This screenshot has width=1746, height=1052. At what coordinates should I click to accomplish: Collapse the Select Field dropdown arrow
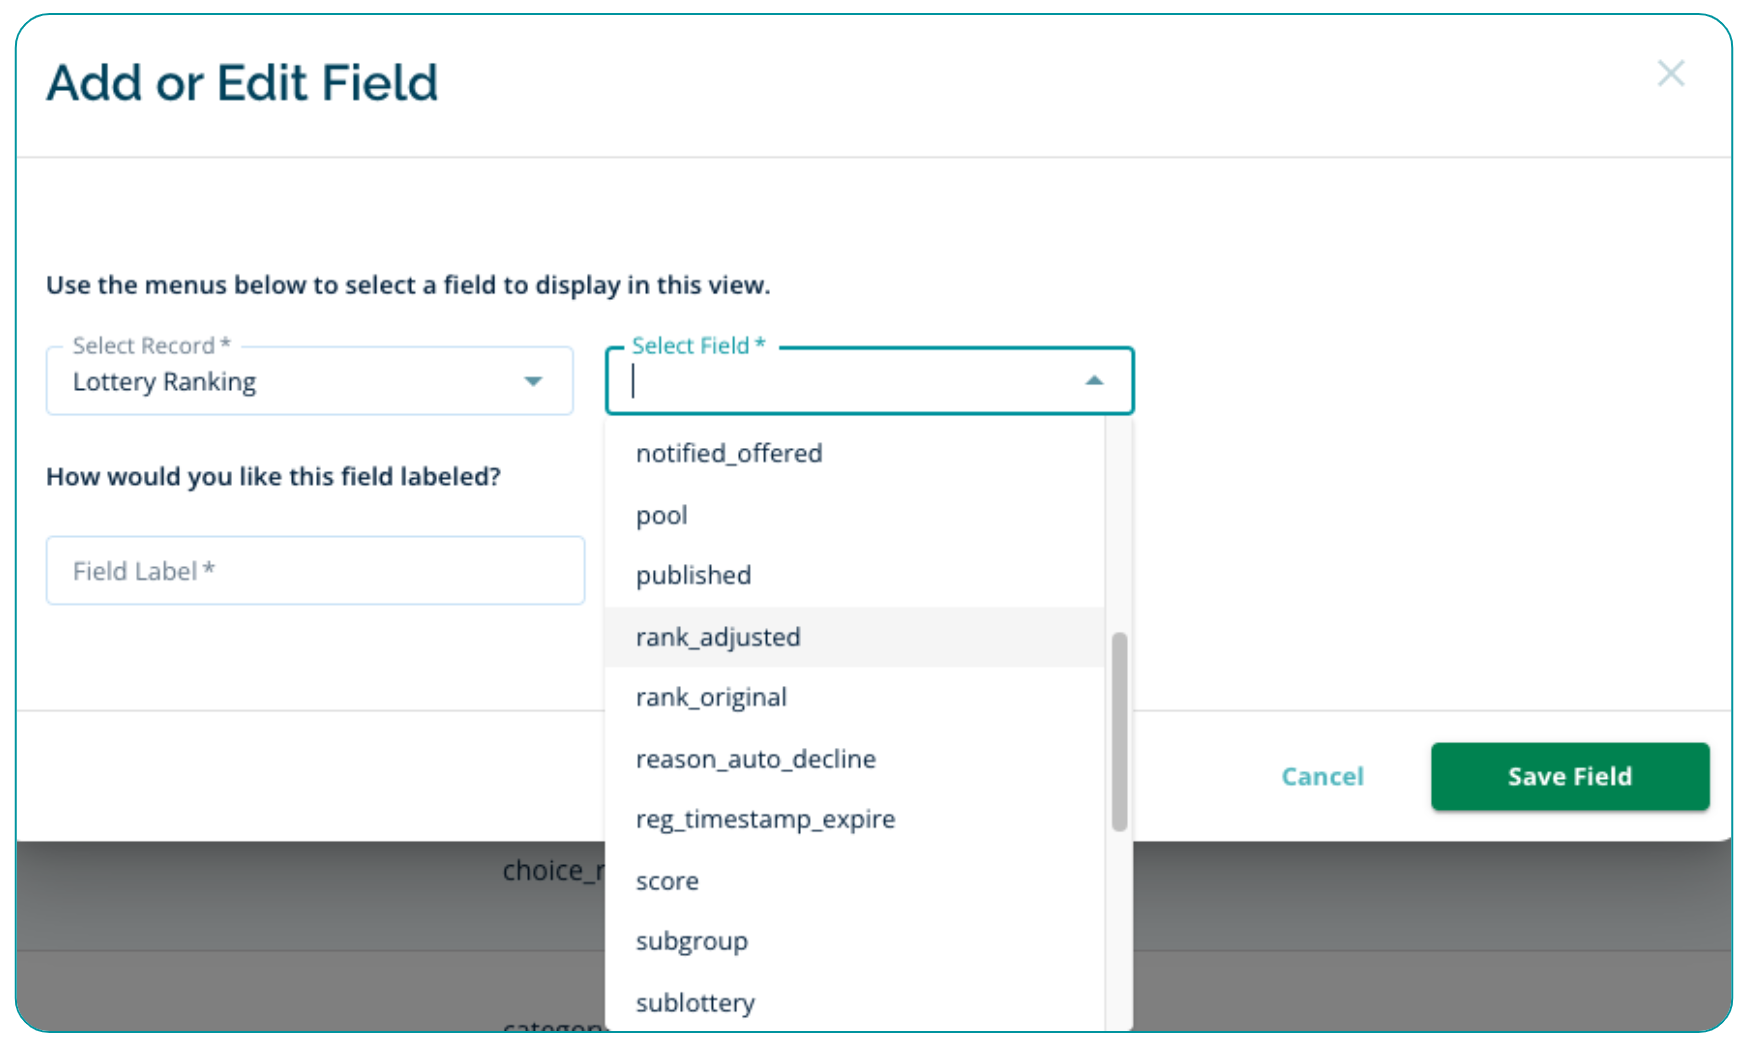(x=1094, y=381)
